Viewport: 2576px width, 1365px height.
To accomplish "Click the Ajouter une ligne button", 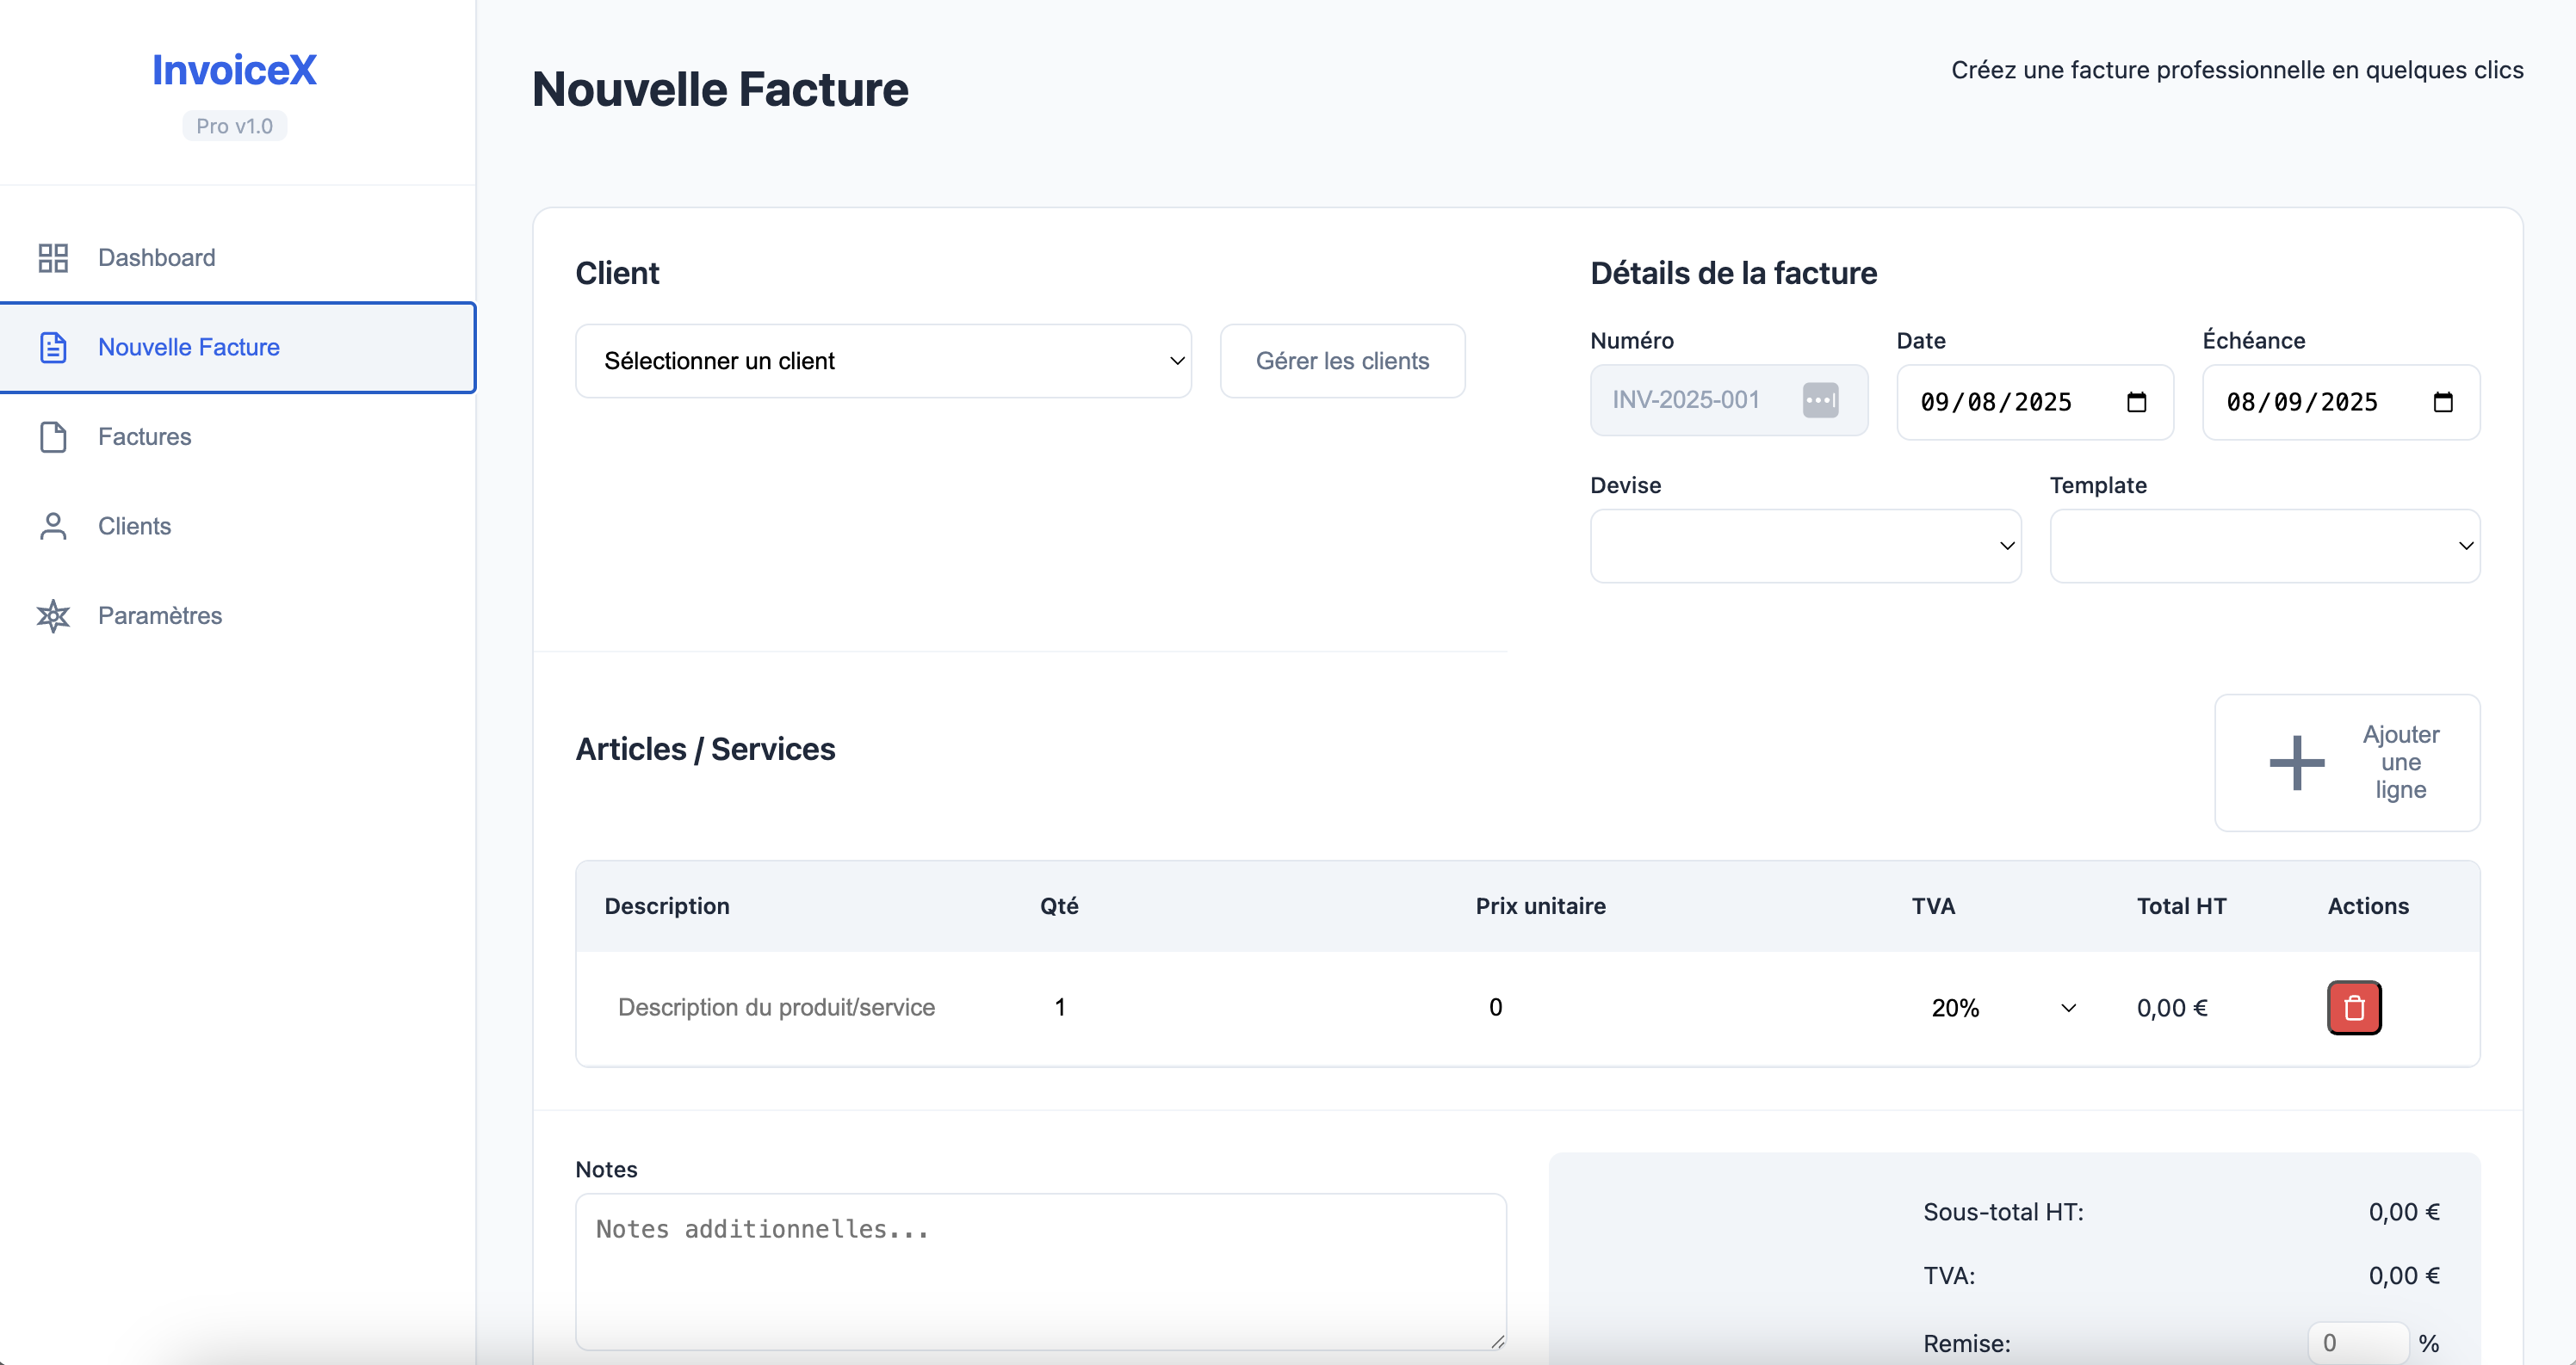I will pyautogui.click(x=2347, y=763).
